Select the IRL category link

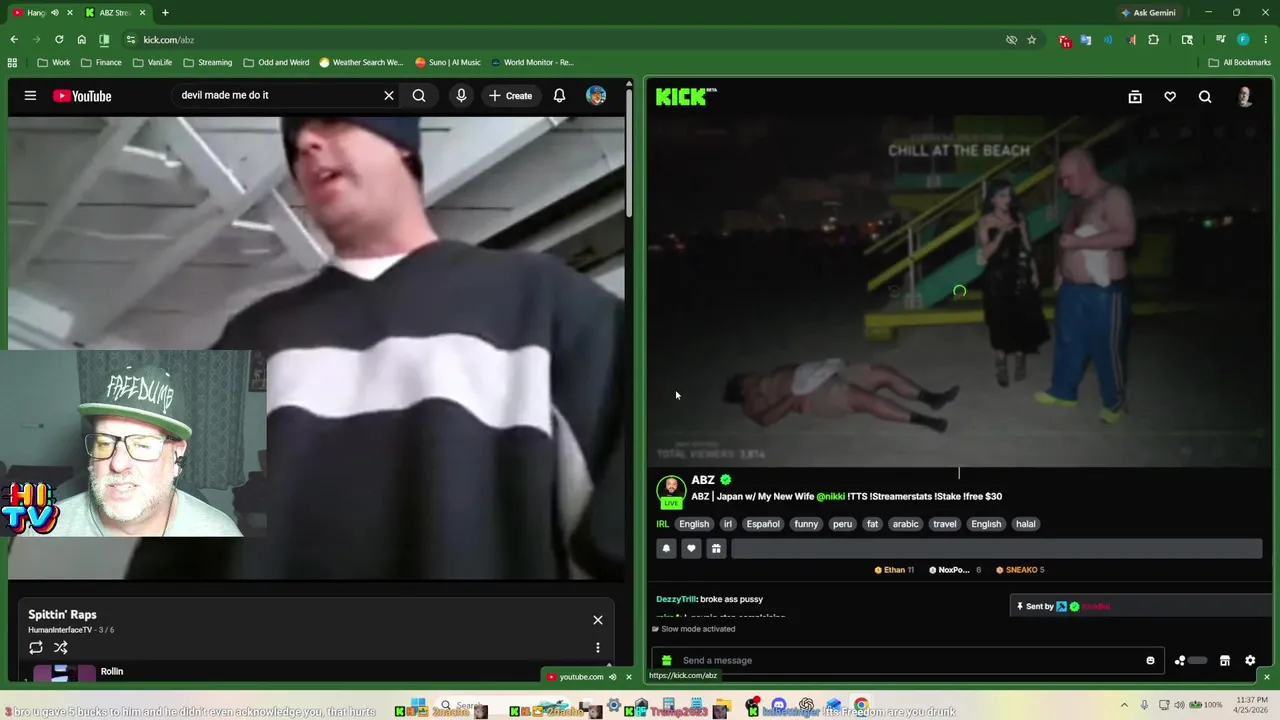(x=662, y=524)
